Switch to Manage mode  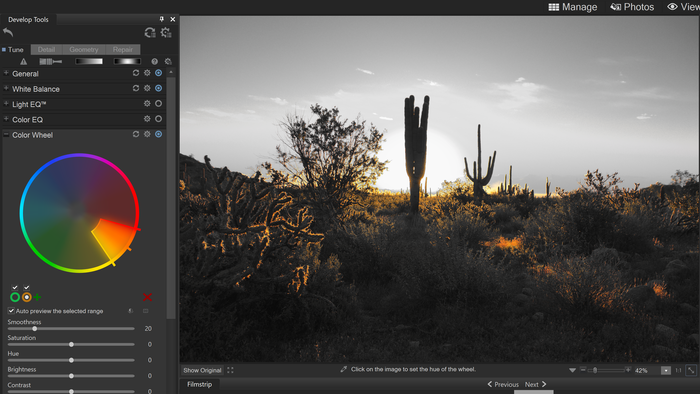point(573,7)
